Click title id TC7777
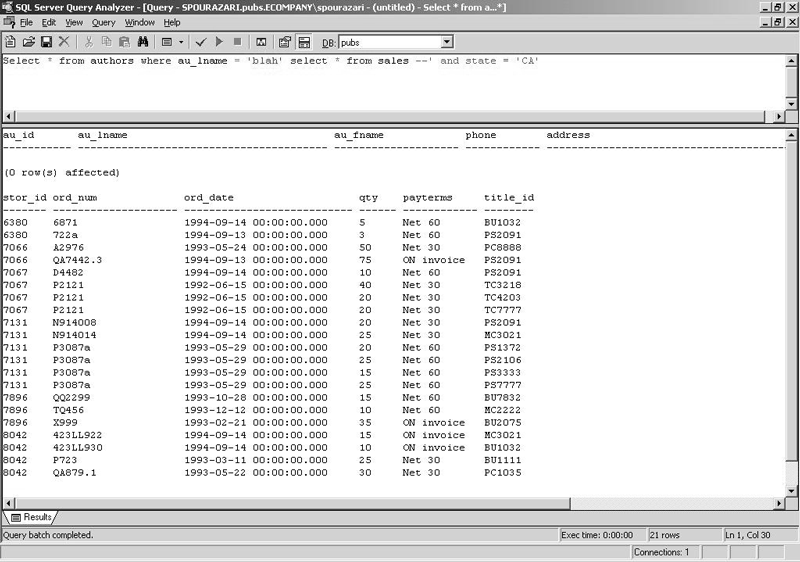Viewport: 800px width, 562px height. (503, 310)
